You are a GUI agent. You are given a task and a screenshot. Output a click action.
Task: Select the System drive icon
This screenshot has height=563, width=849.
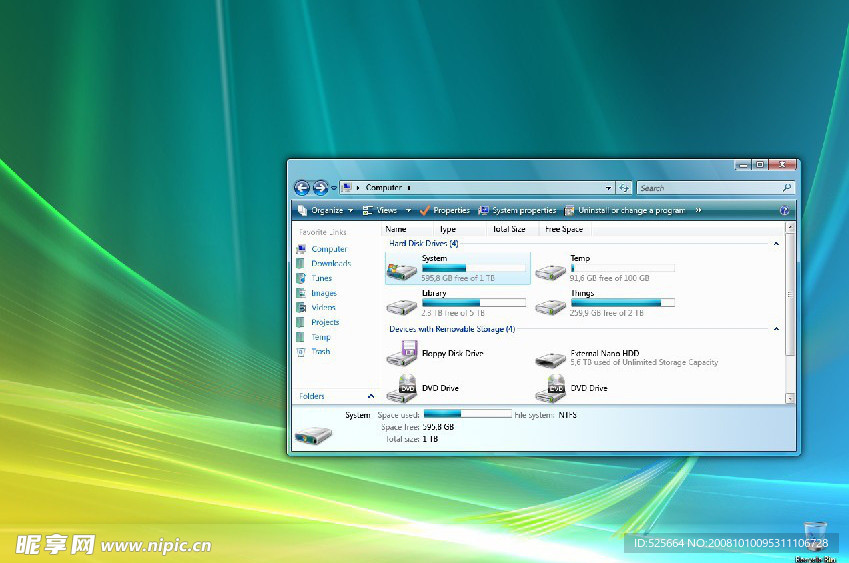[x=401, y=269]
